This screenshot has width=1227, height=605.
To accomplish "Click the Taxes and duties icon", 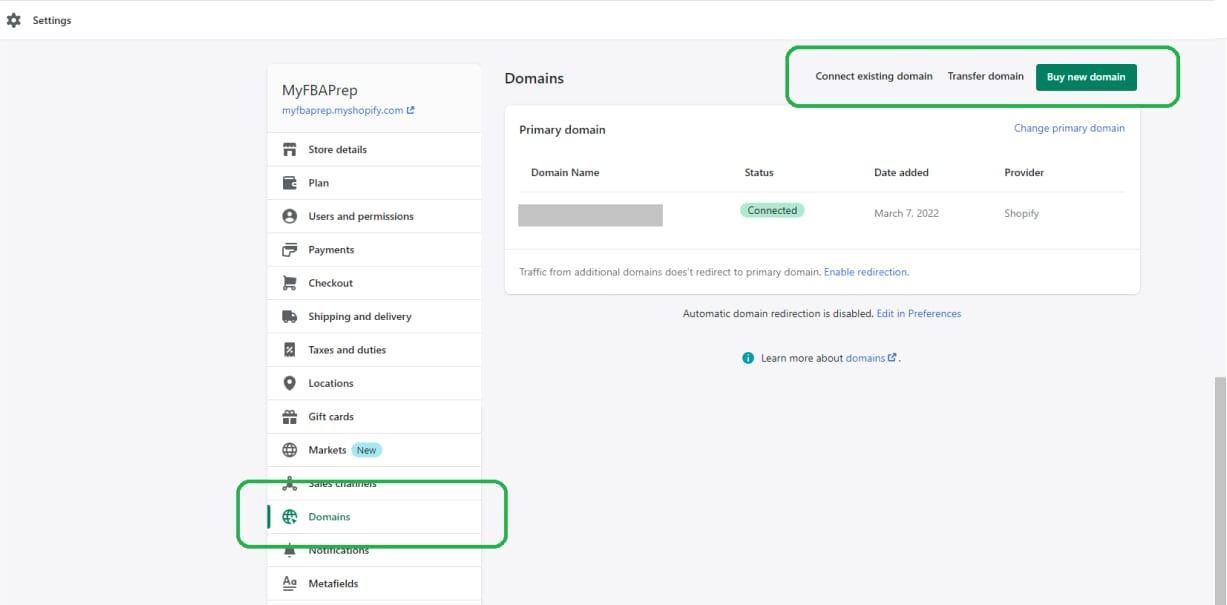I will coord(290,349).
